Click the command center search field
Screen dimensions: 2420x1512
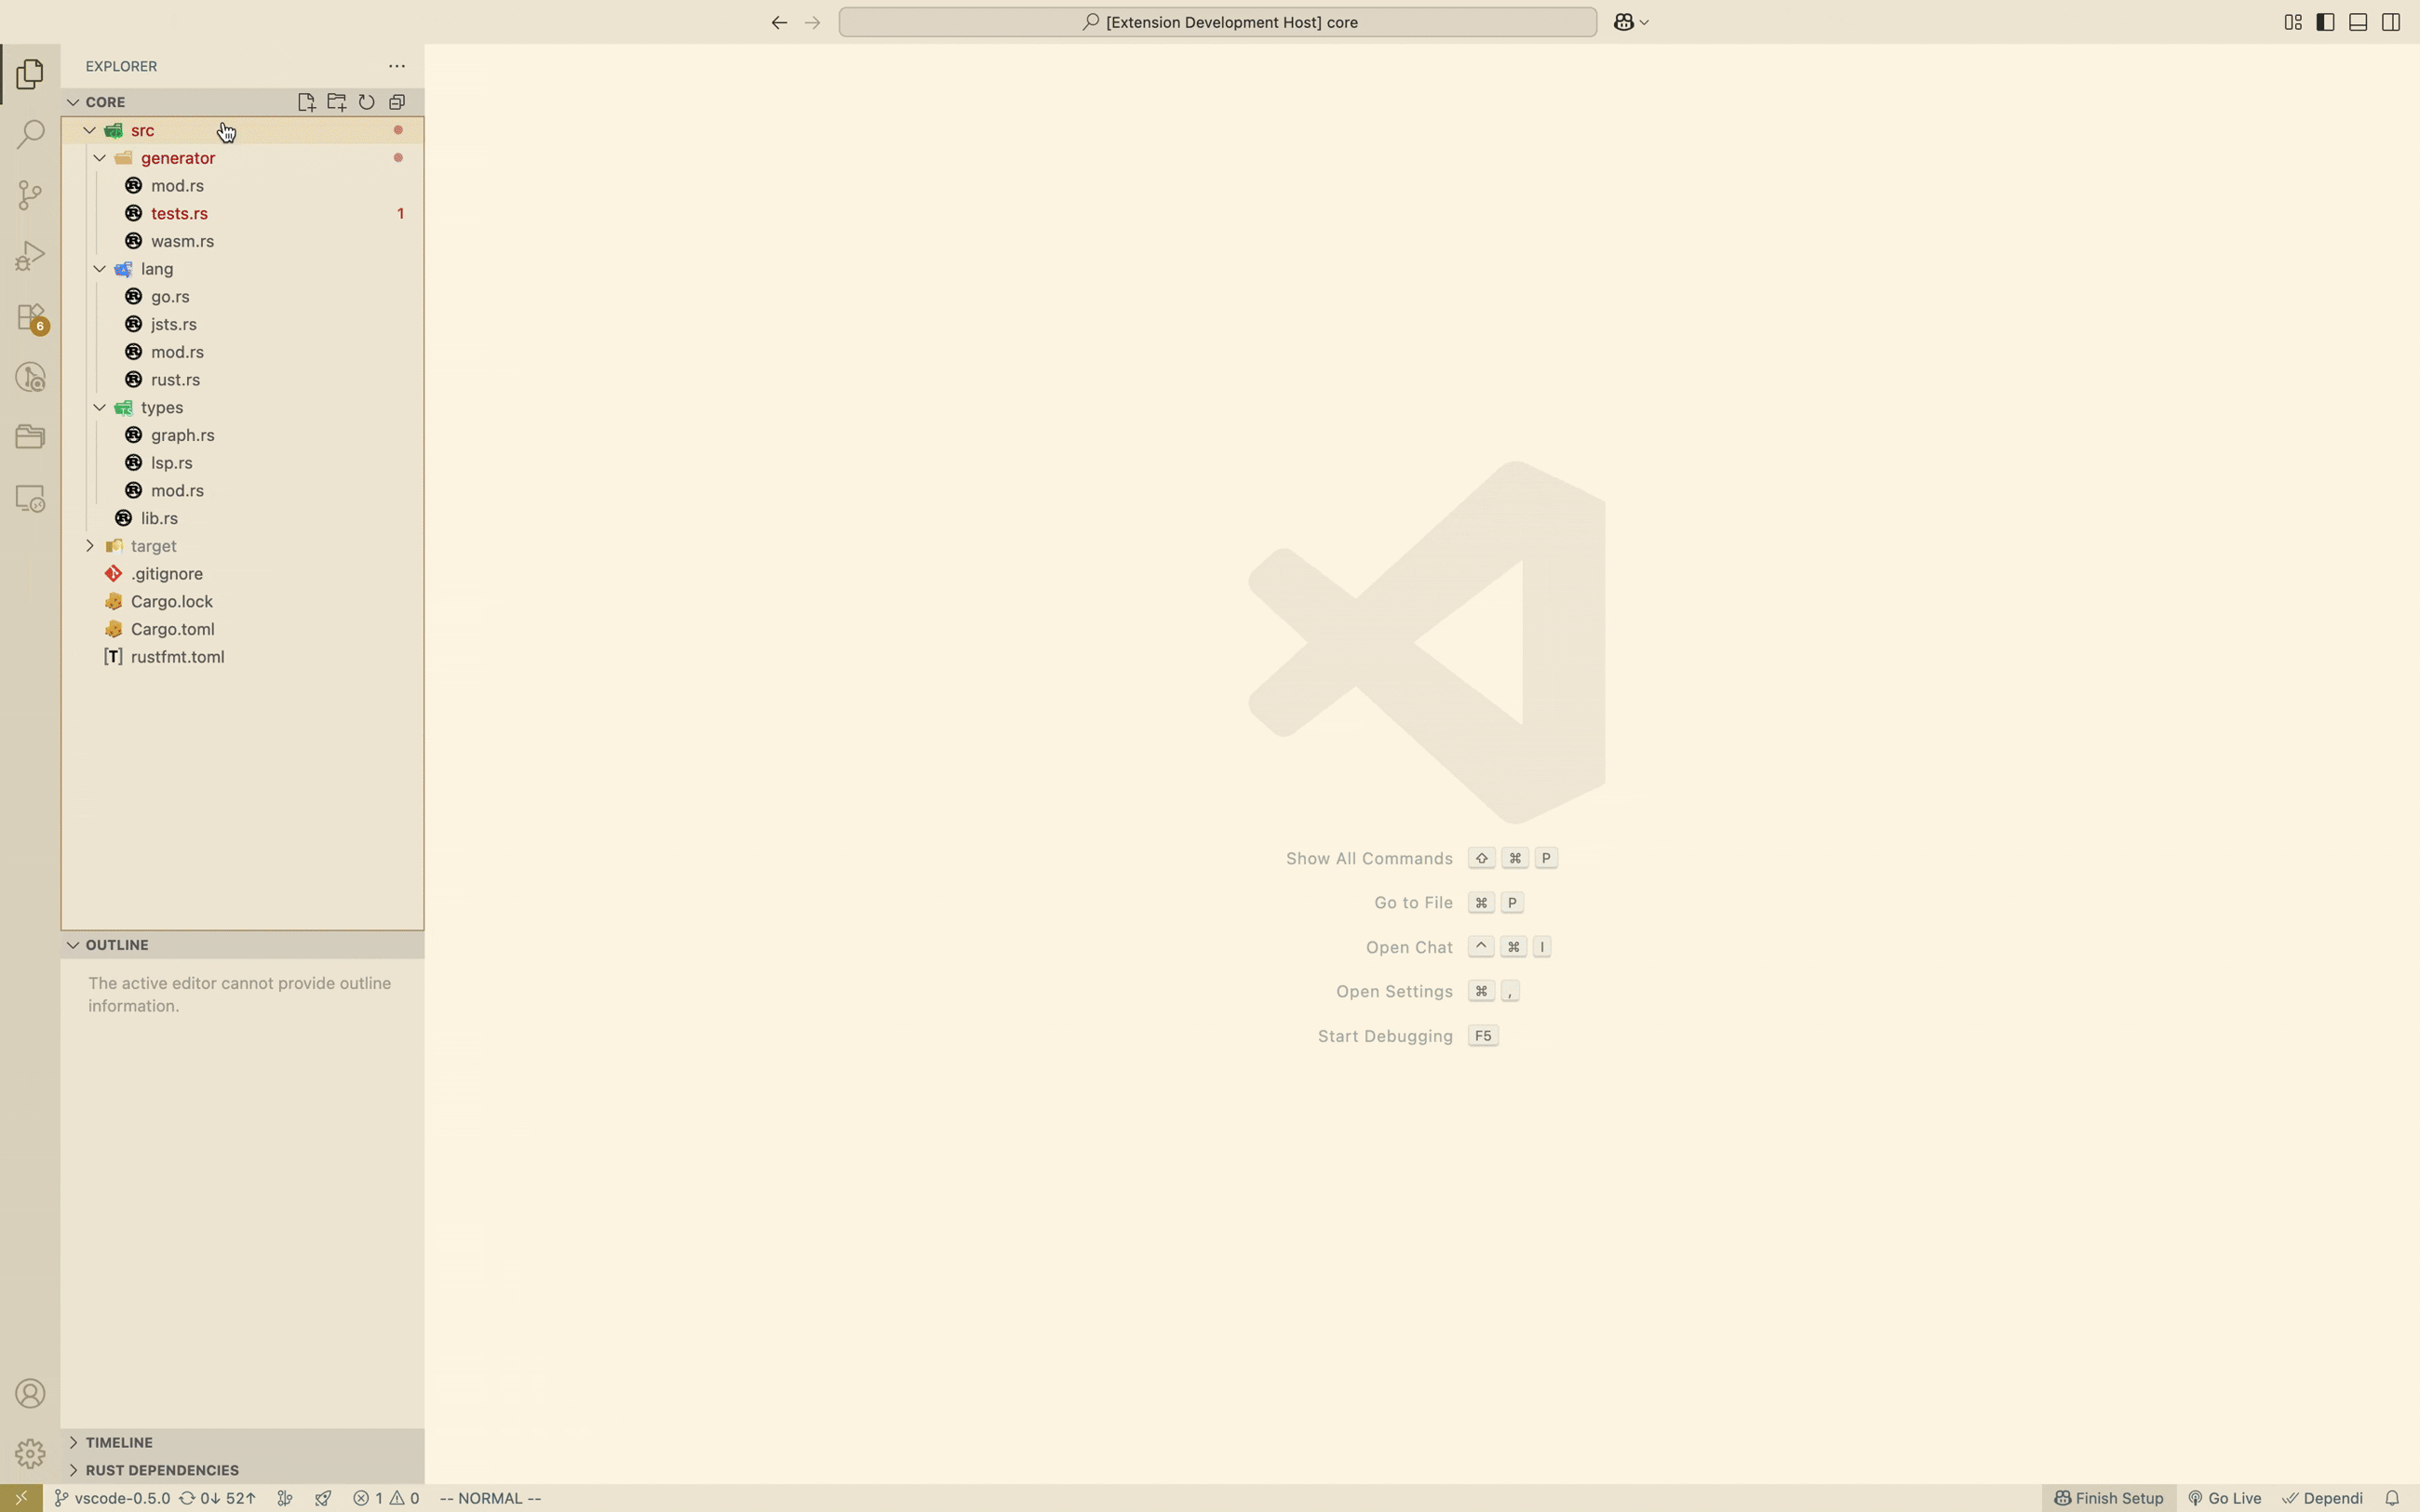(1217, 22)
